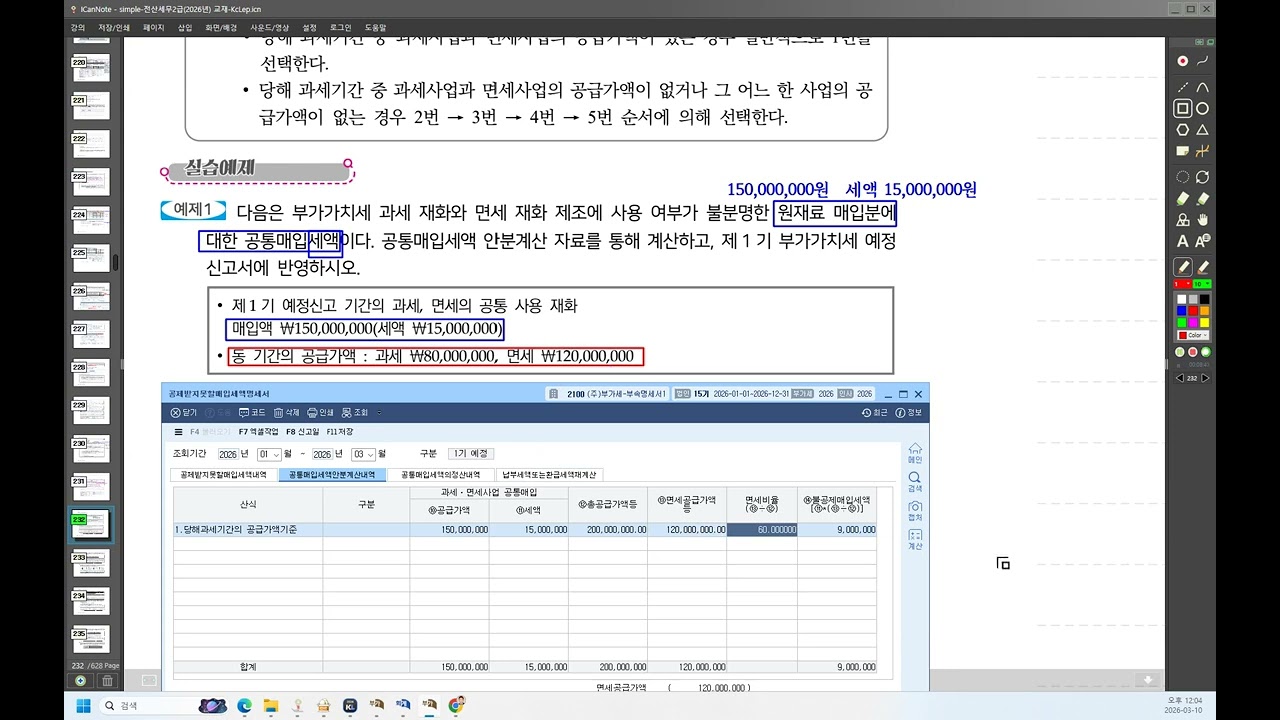Viewport: 1280px width, 720px height.
Task: Click the start year 2026 input field
Action: coord(227,454)
